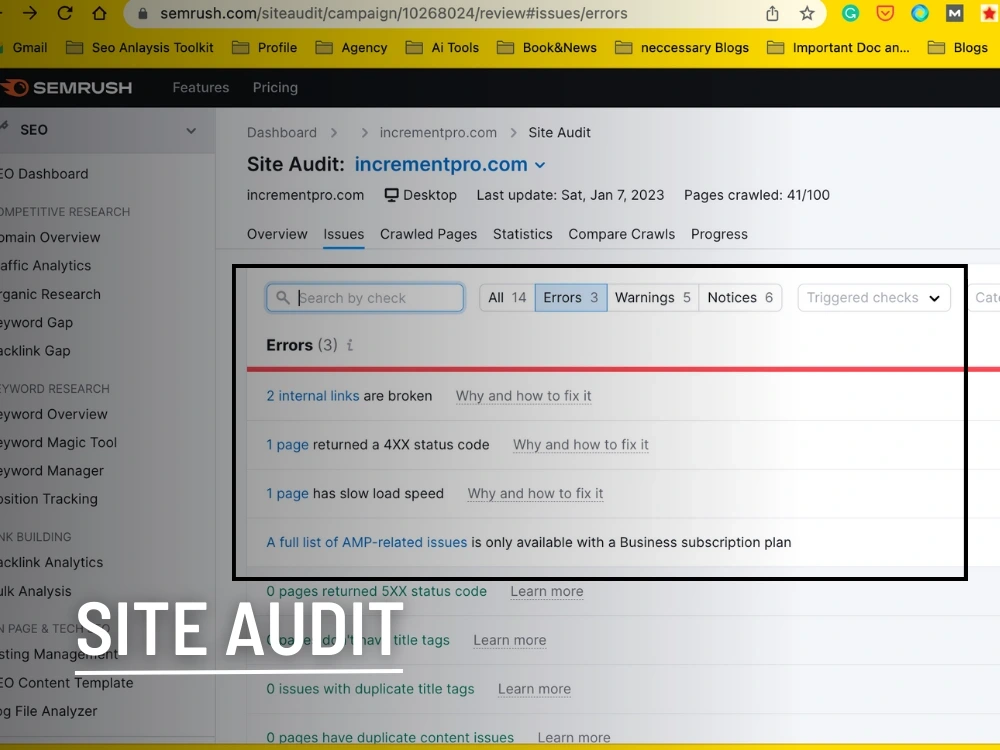
Task: Open the Progress tab
Action: 719,234
